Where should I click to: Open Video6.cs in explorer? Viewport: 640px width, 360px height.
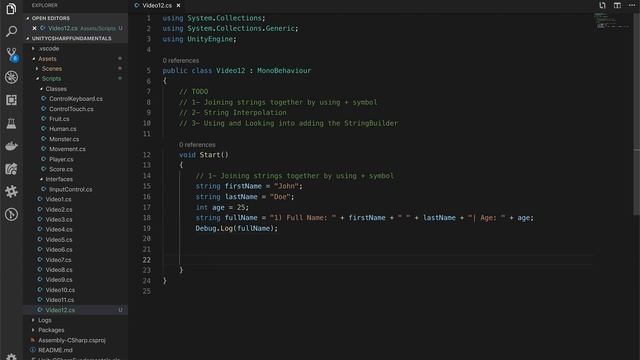[59, 249]
